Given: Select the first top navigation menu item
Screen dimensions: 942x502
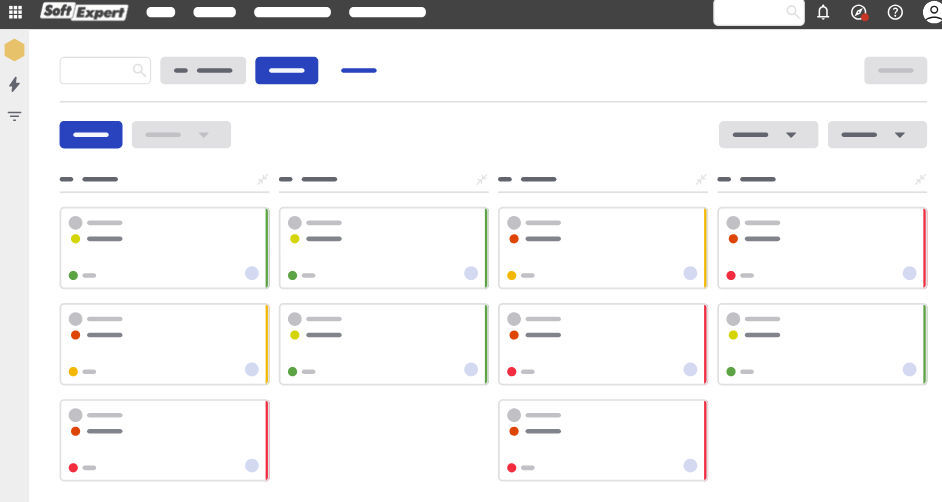Looking at the screenshot, I should pyautogui.click(x=160, y=13).
